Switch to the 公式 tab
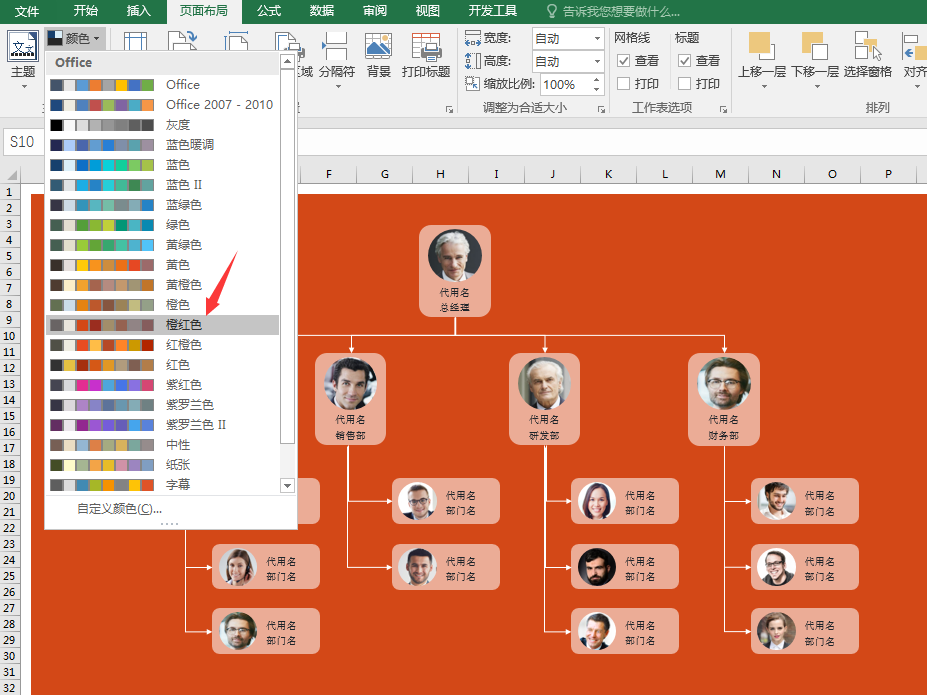The width and height of the screenshot is (927, 695). [269, 11]
